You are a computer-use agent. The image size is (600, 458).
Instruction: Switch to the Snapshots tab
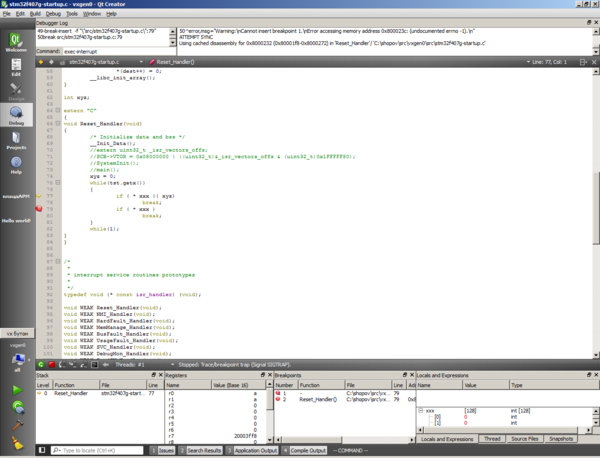(561, 439)
